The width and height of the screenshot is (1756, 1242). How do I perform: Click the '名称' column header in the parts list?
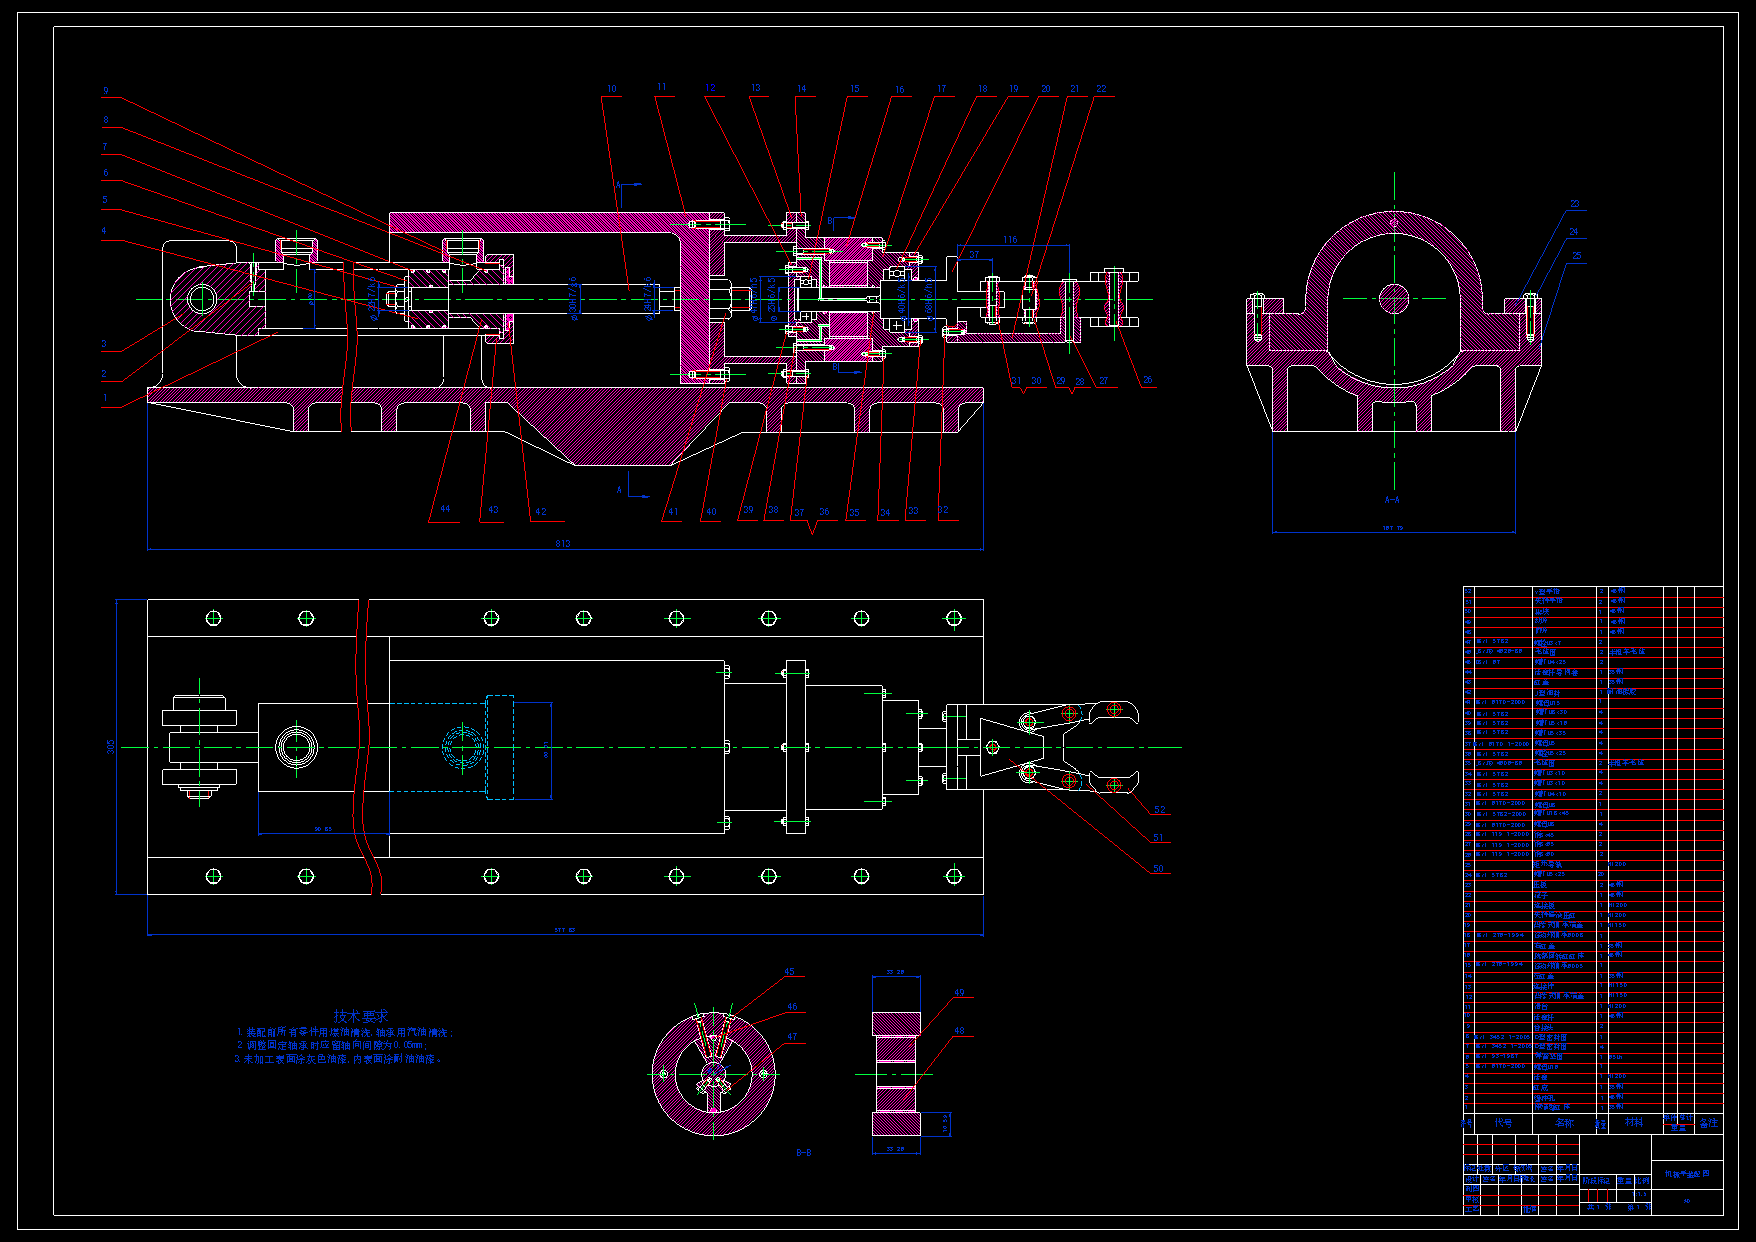point(1564,1123)
